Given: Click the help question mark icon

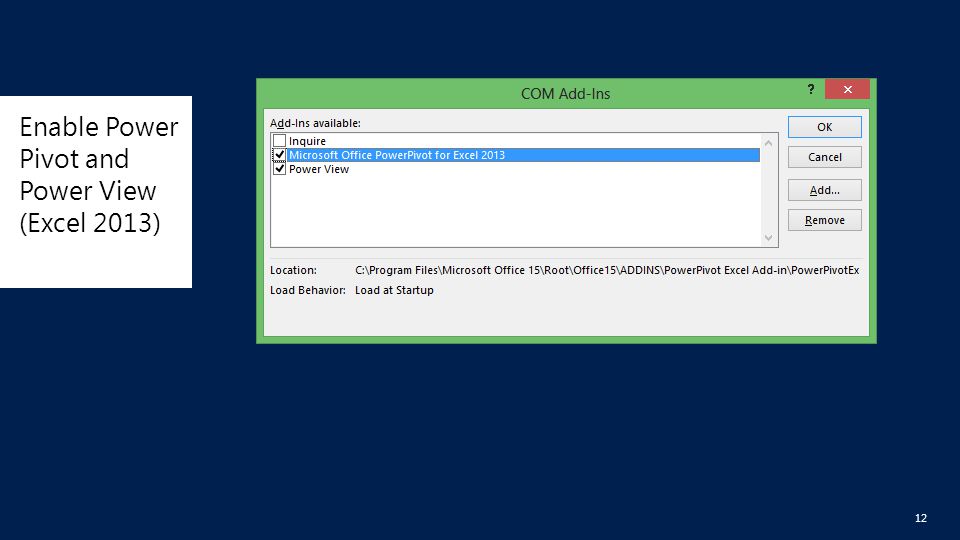Looking at the screenshot, I should [811, 89].
